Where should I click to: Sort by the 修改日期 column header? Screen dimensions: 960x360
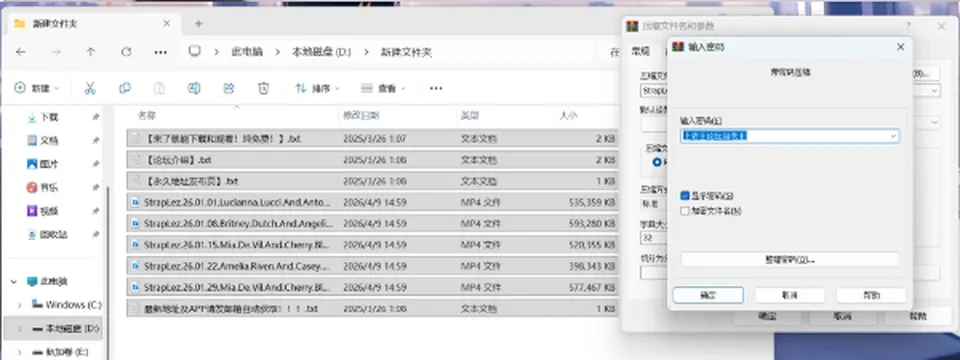pos(361,114)
